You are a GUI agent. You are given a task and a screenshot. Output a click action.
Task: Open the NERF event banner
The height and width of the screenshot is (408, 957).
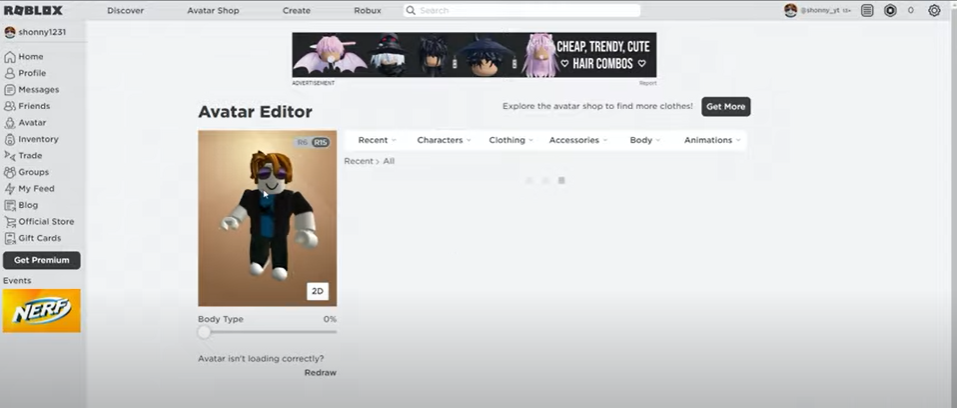42,311
